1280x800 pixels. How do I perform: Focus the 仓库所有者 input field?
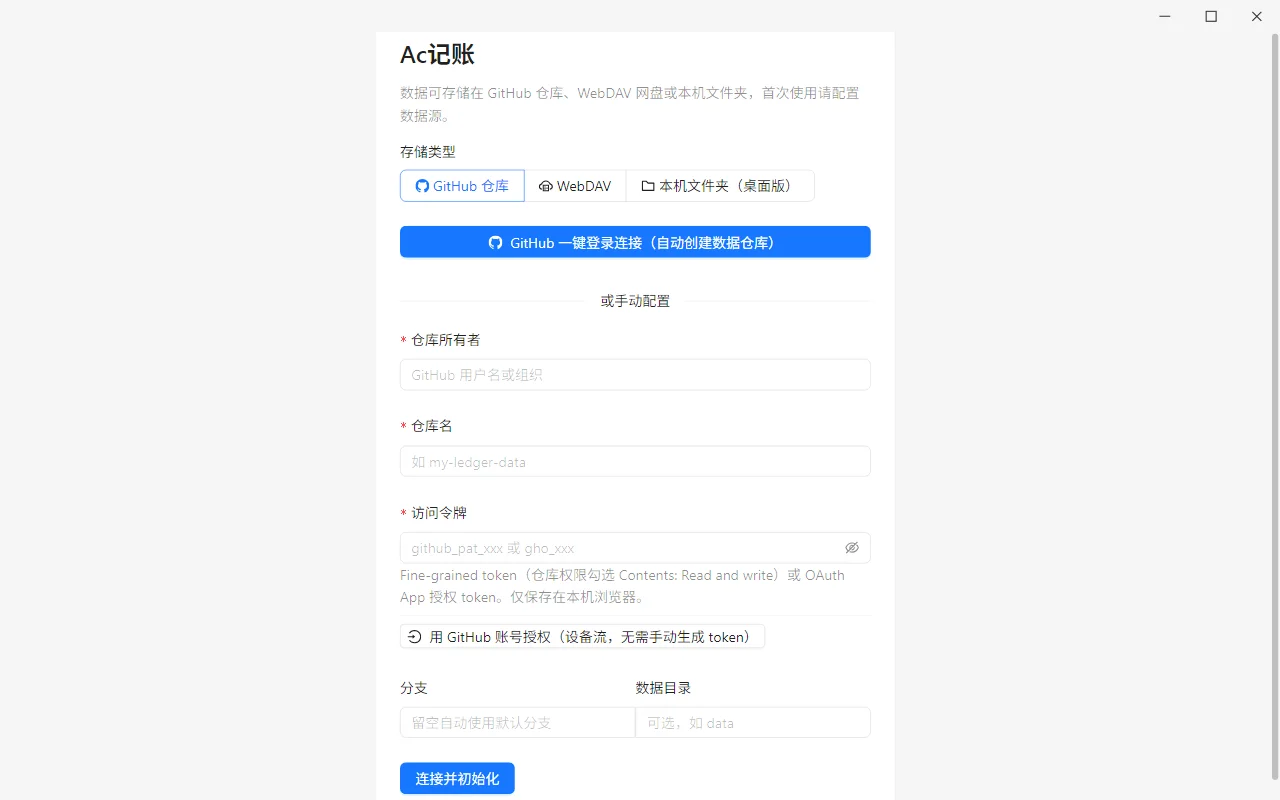pos(635,375)
